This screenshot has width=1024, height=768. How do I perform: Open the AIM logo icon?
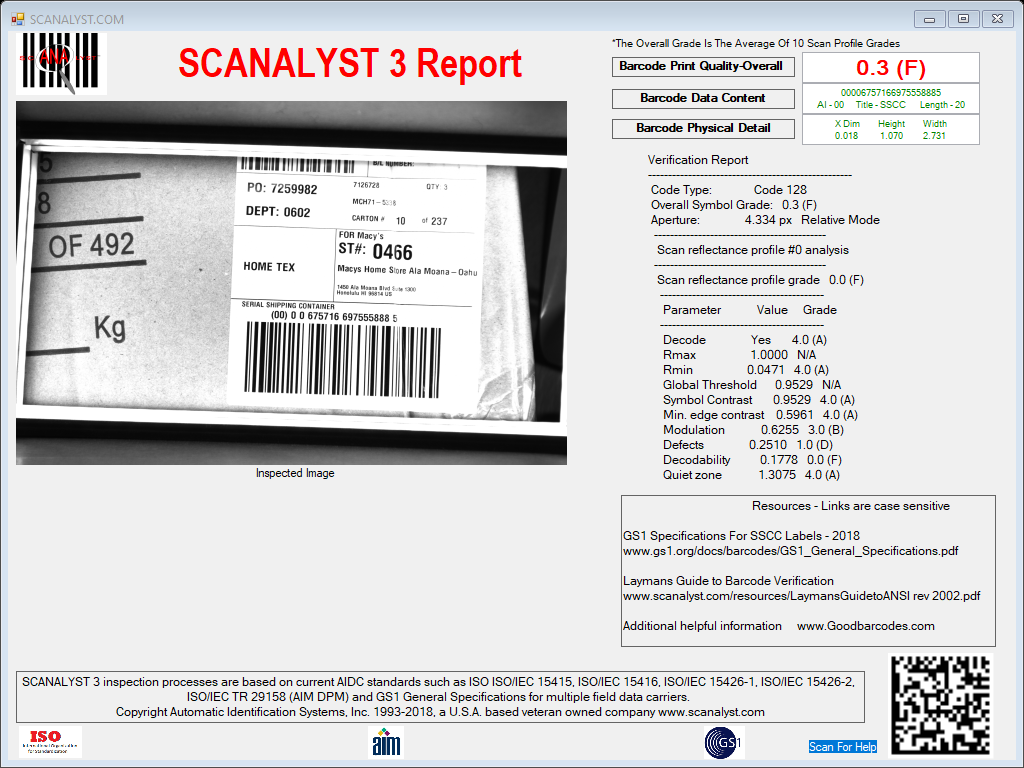[x=386, y=743]
